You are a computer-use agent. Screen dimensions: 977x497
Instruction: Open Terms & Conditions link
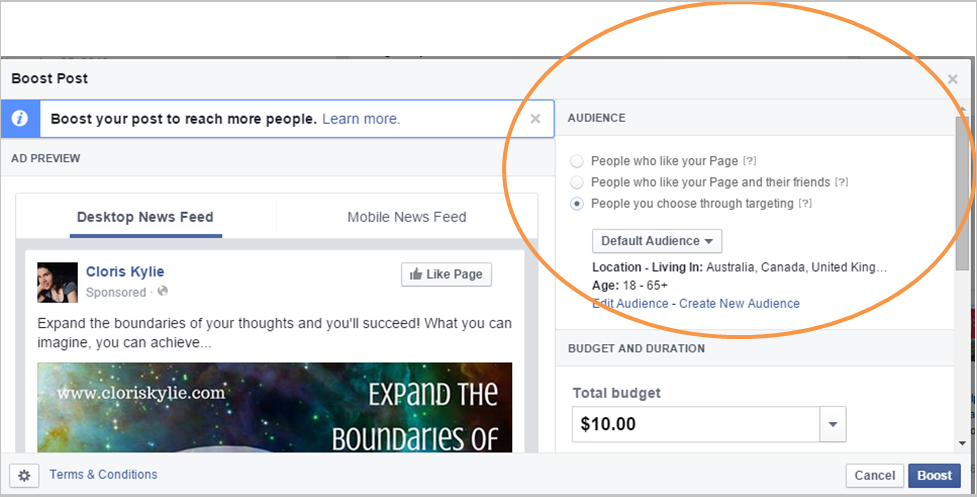point(103,475)
